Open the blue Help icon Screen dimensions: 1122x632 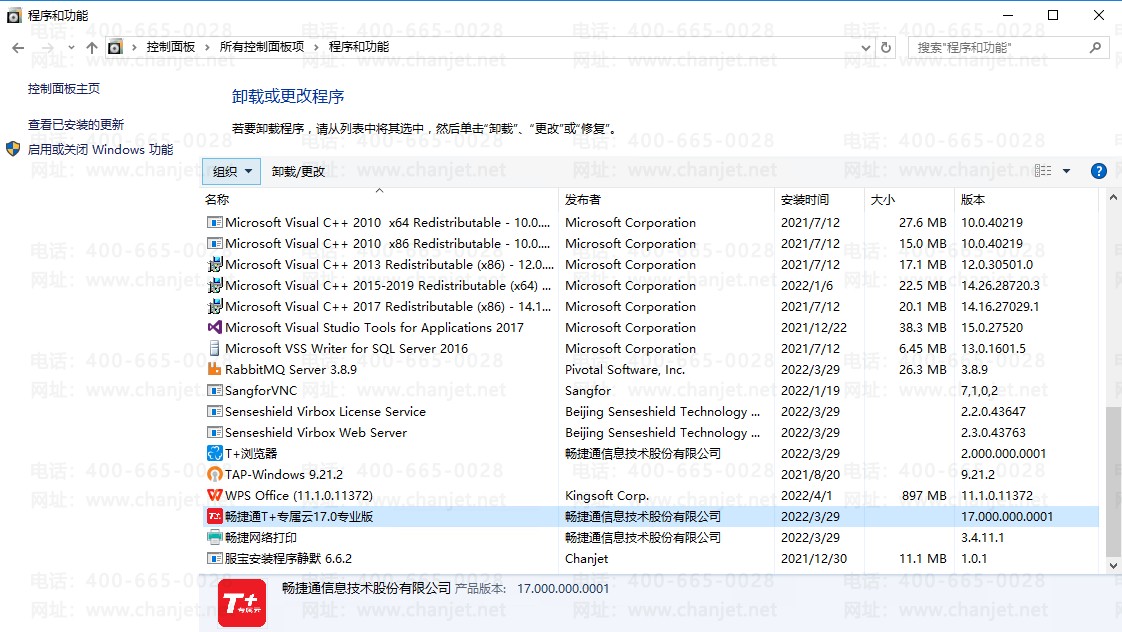1098,171
